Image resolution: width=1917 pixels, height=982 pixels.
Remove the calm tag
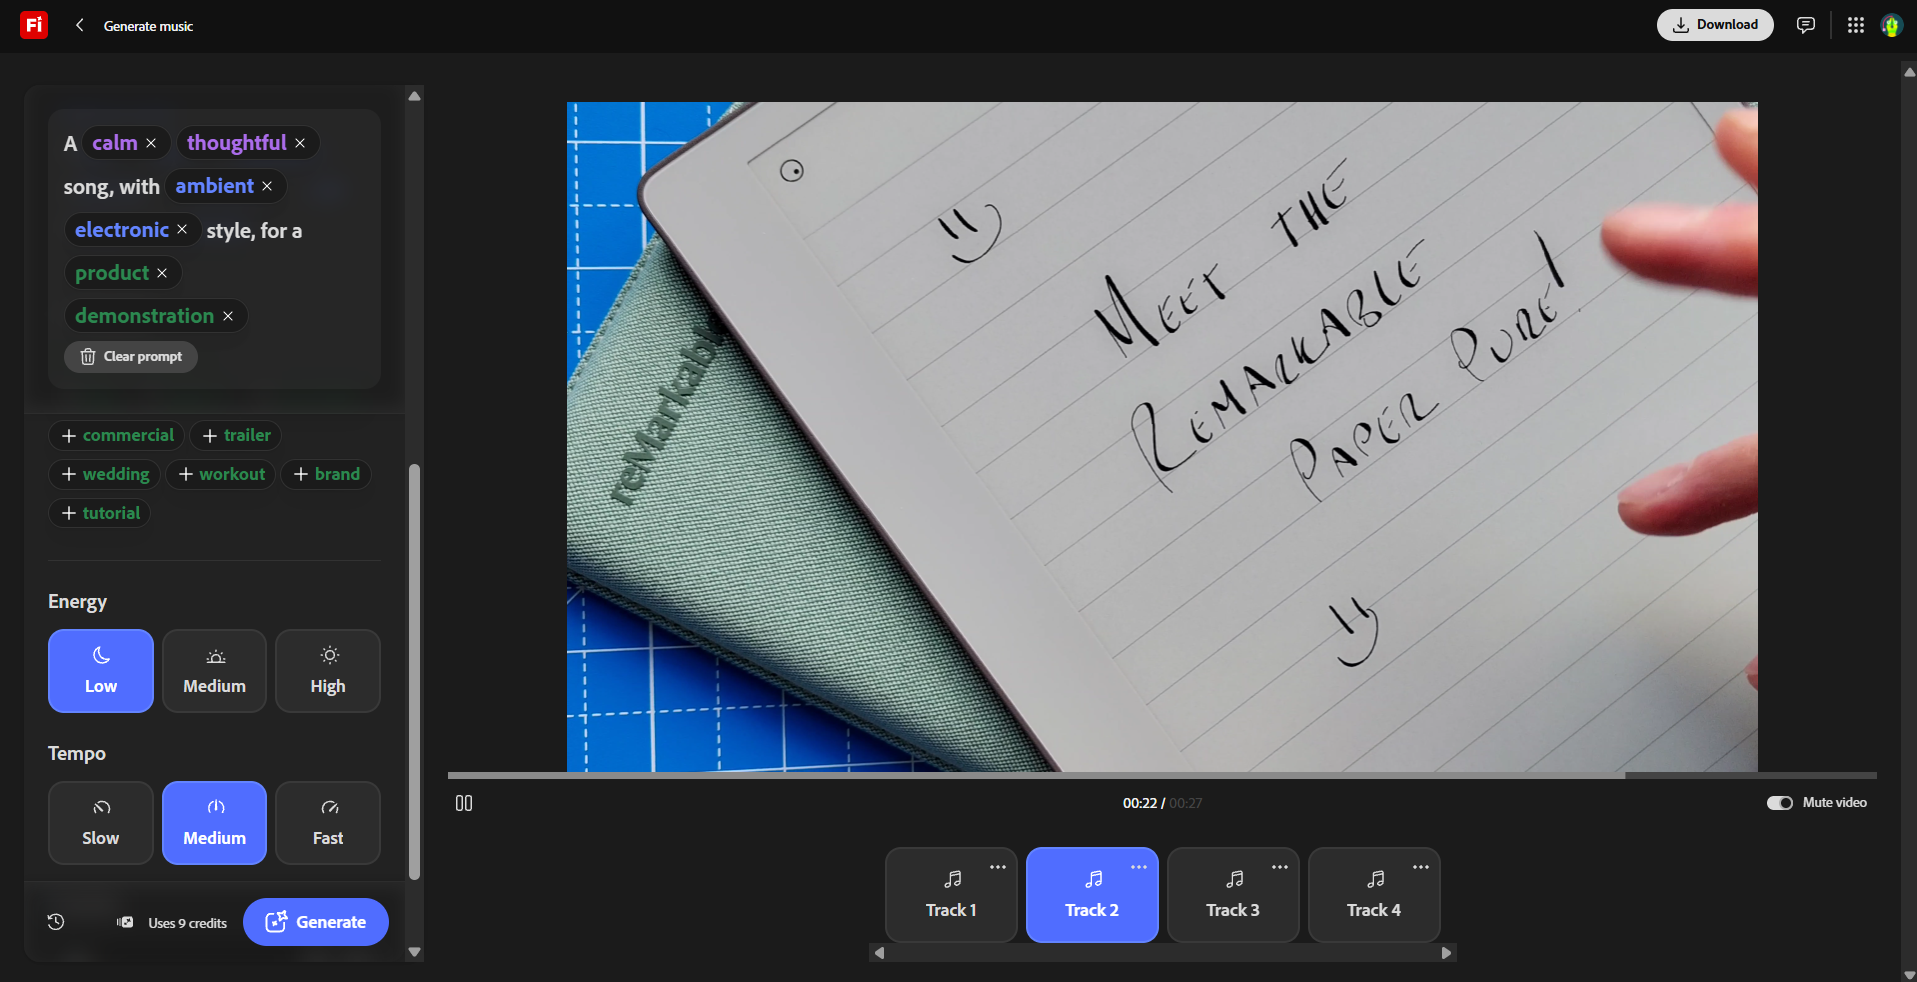tap(151, 143)
